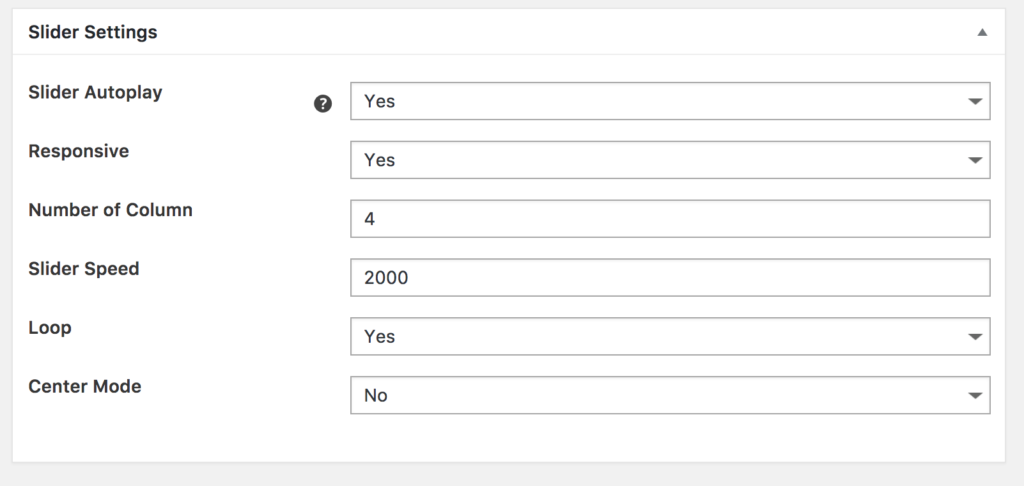Collapse the Slider Settings panel using triangle
This screenshot has height=486, width=1024.
pos(982,32)
